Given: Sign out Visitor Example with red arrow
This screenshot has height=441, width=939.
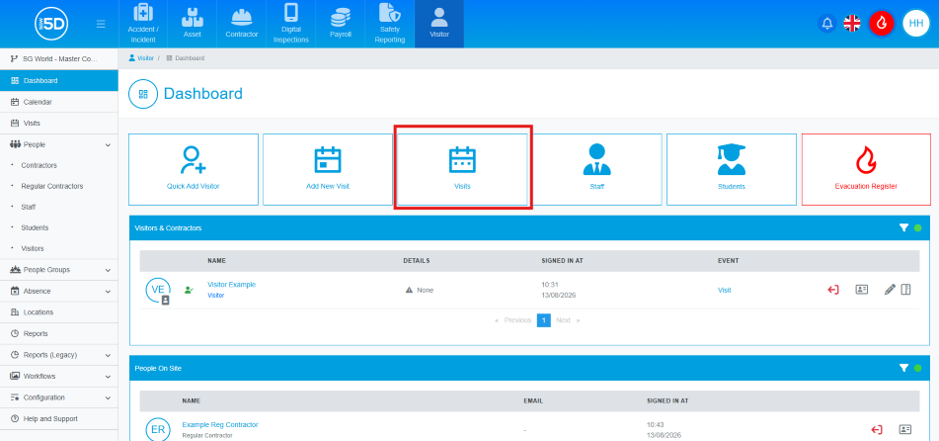Looking at the screenshot, I should pos(833,290).
